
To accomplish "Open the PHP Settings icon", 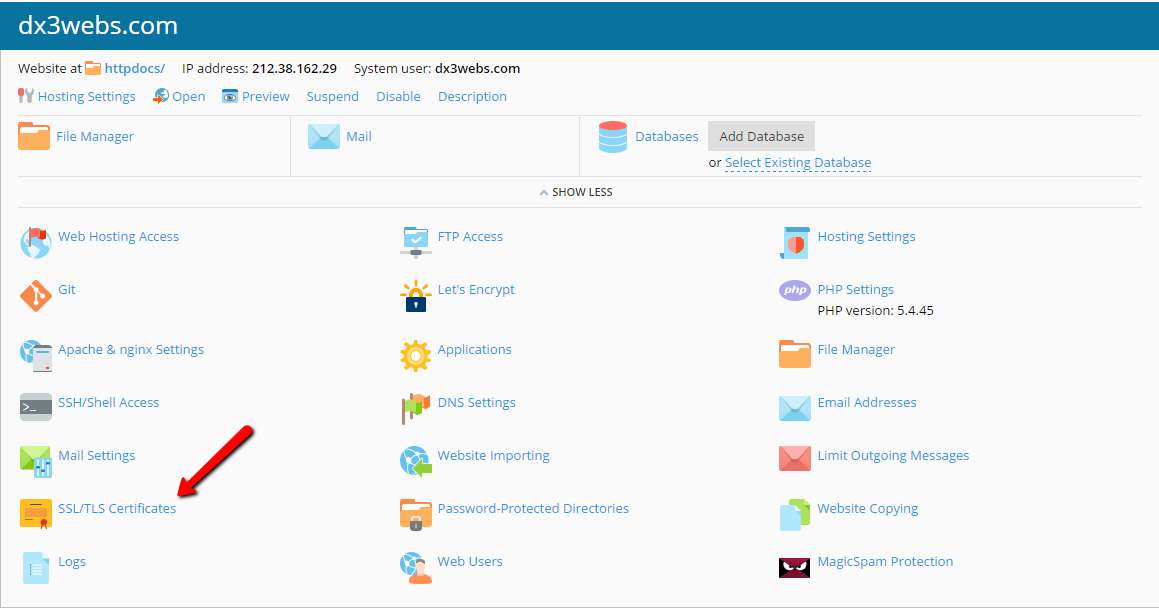I will [x=795, y=290].
